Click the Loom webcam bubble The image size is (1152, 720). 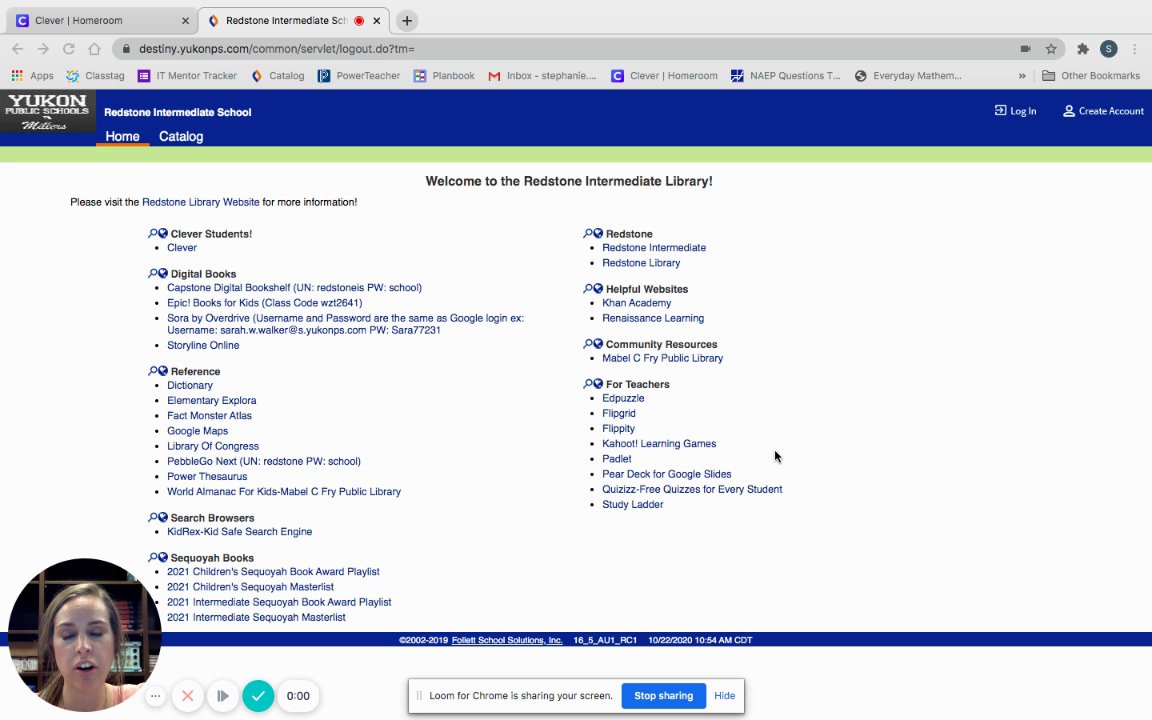[84, 636]
